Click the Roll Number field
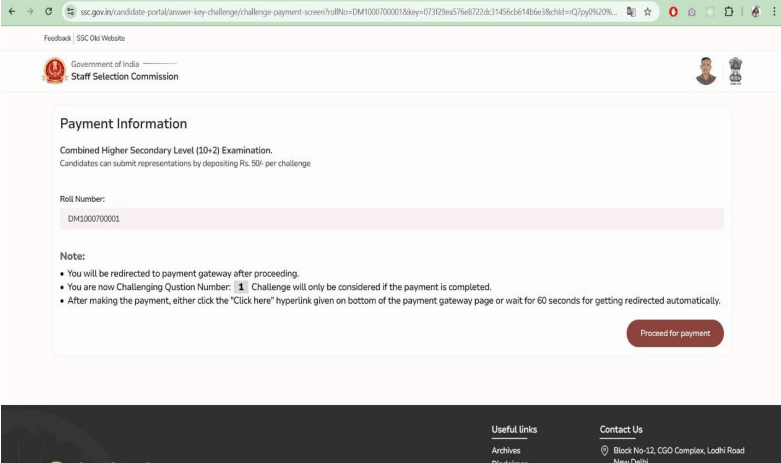 (x=391, y=219)
